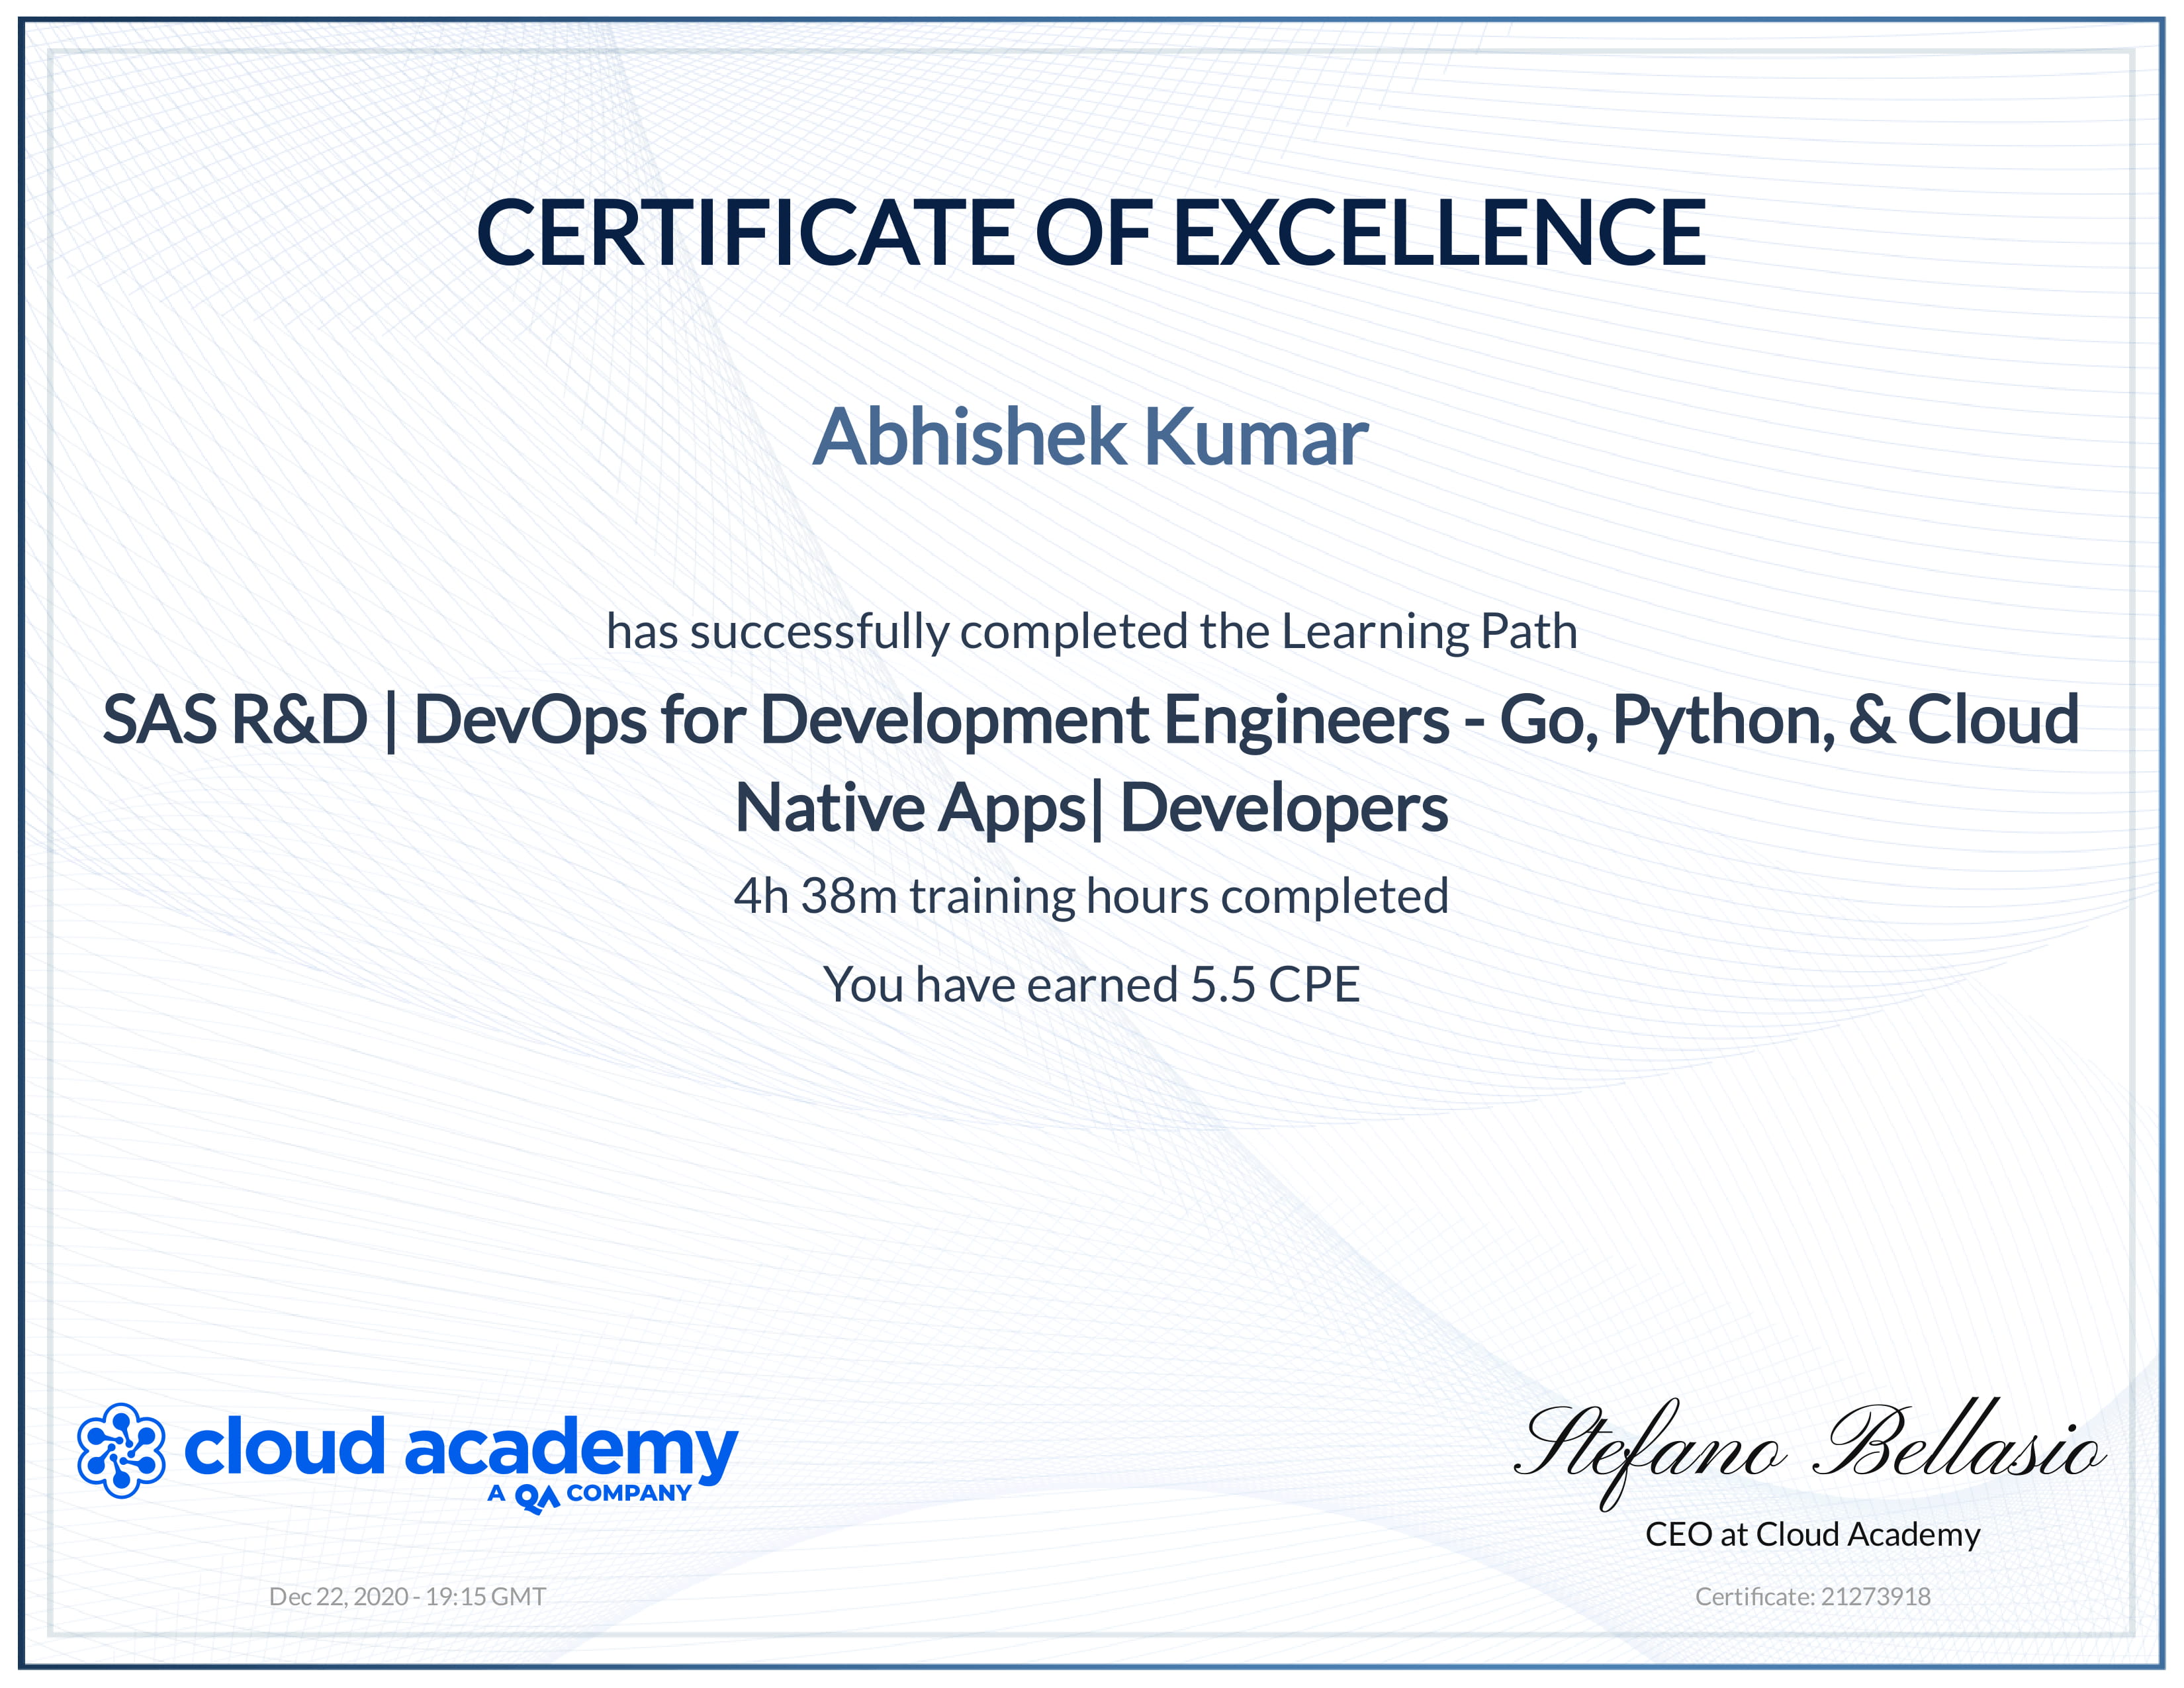Click the recipient name "Abhishek Kumar"
This screenshot has width=2184, height=1688.
1090,437
